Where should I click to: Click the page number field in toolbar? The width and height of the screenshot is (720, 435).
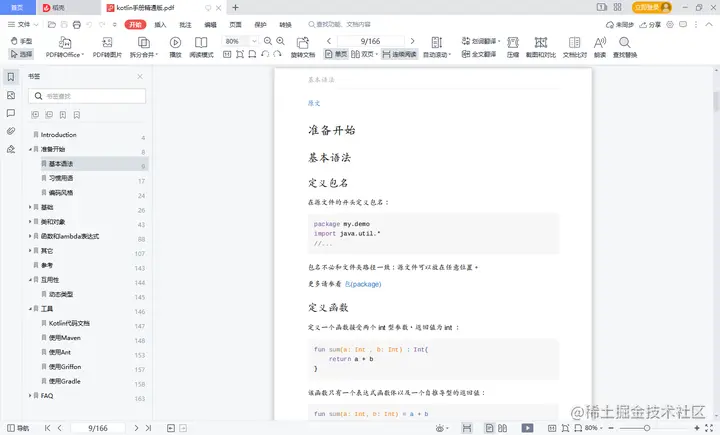coord(371,41)
